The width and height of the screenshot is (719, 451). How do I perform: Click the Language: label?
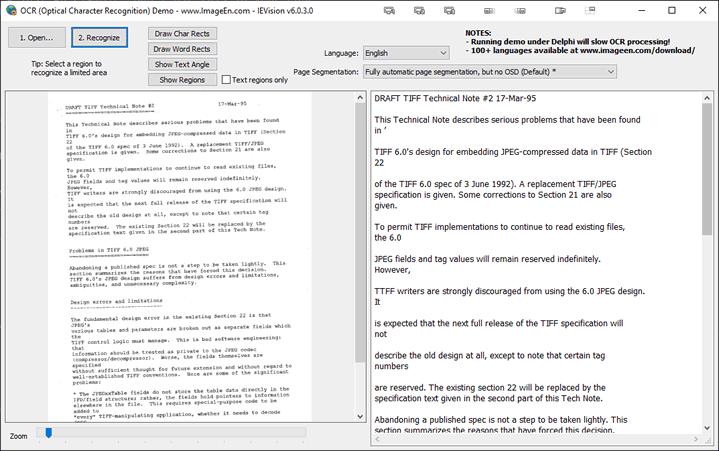point(341,53)
